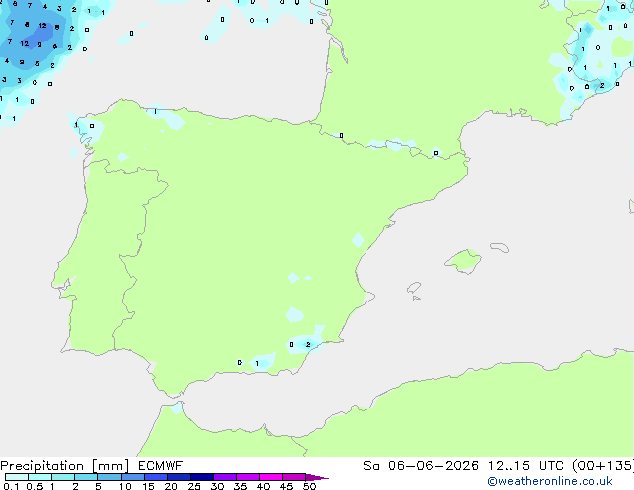Click the Menorca island outline
Image resolution: width=634 pixels, height=490 pixels.
[x=499, y=247]
